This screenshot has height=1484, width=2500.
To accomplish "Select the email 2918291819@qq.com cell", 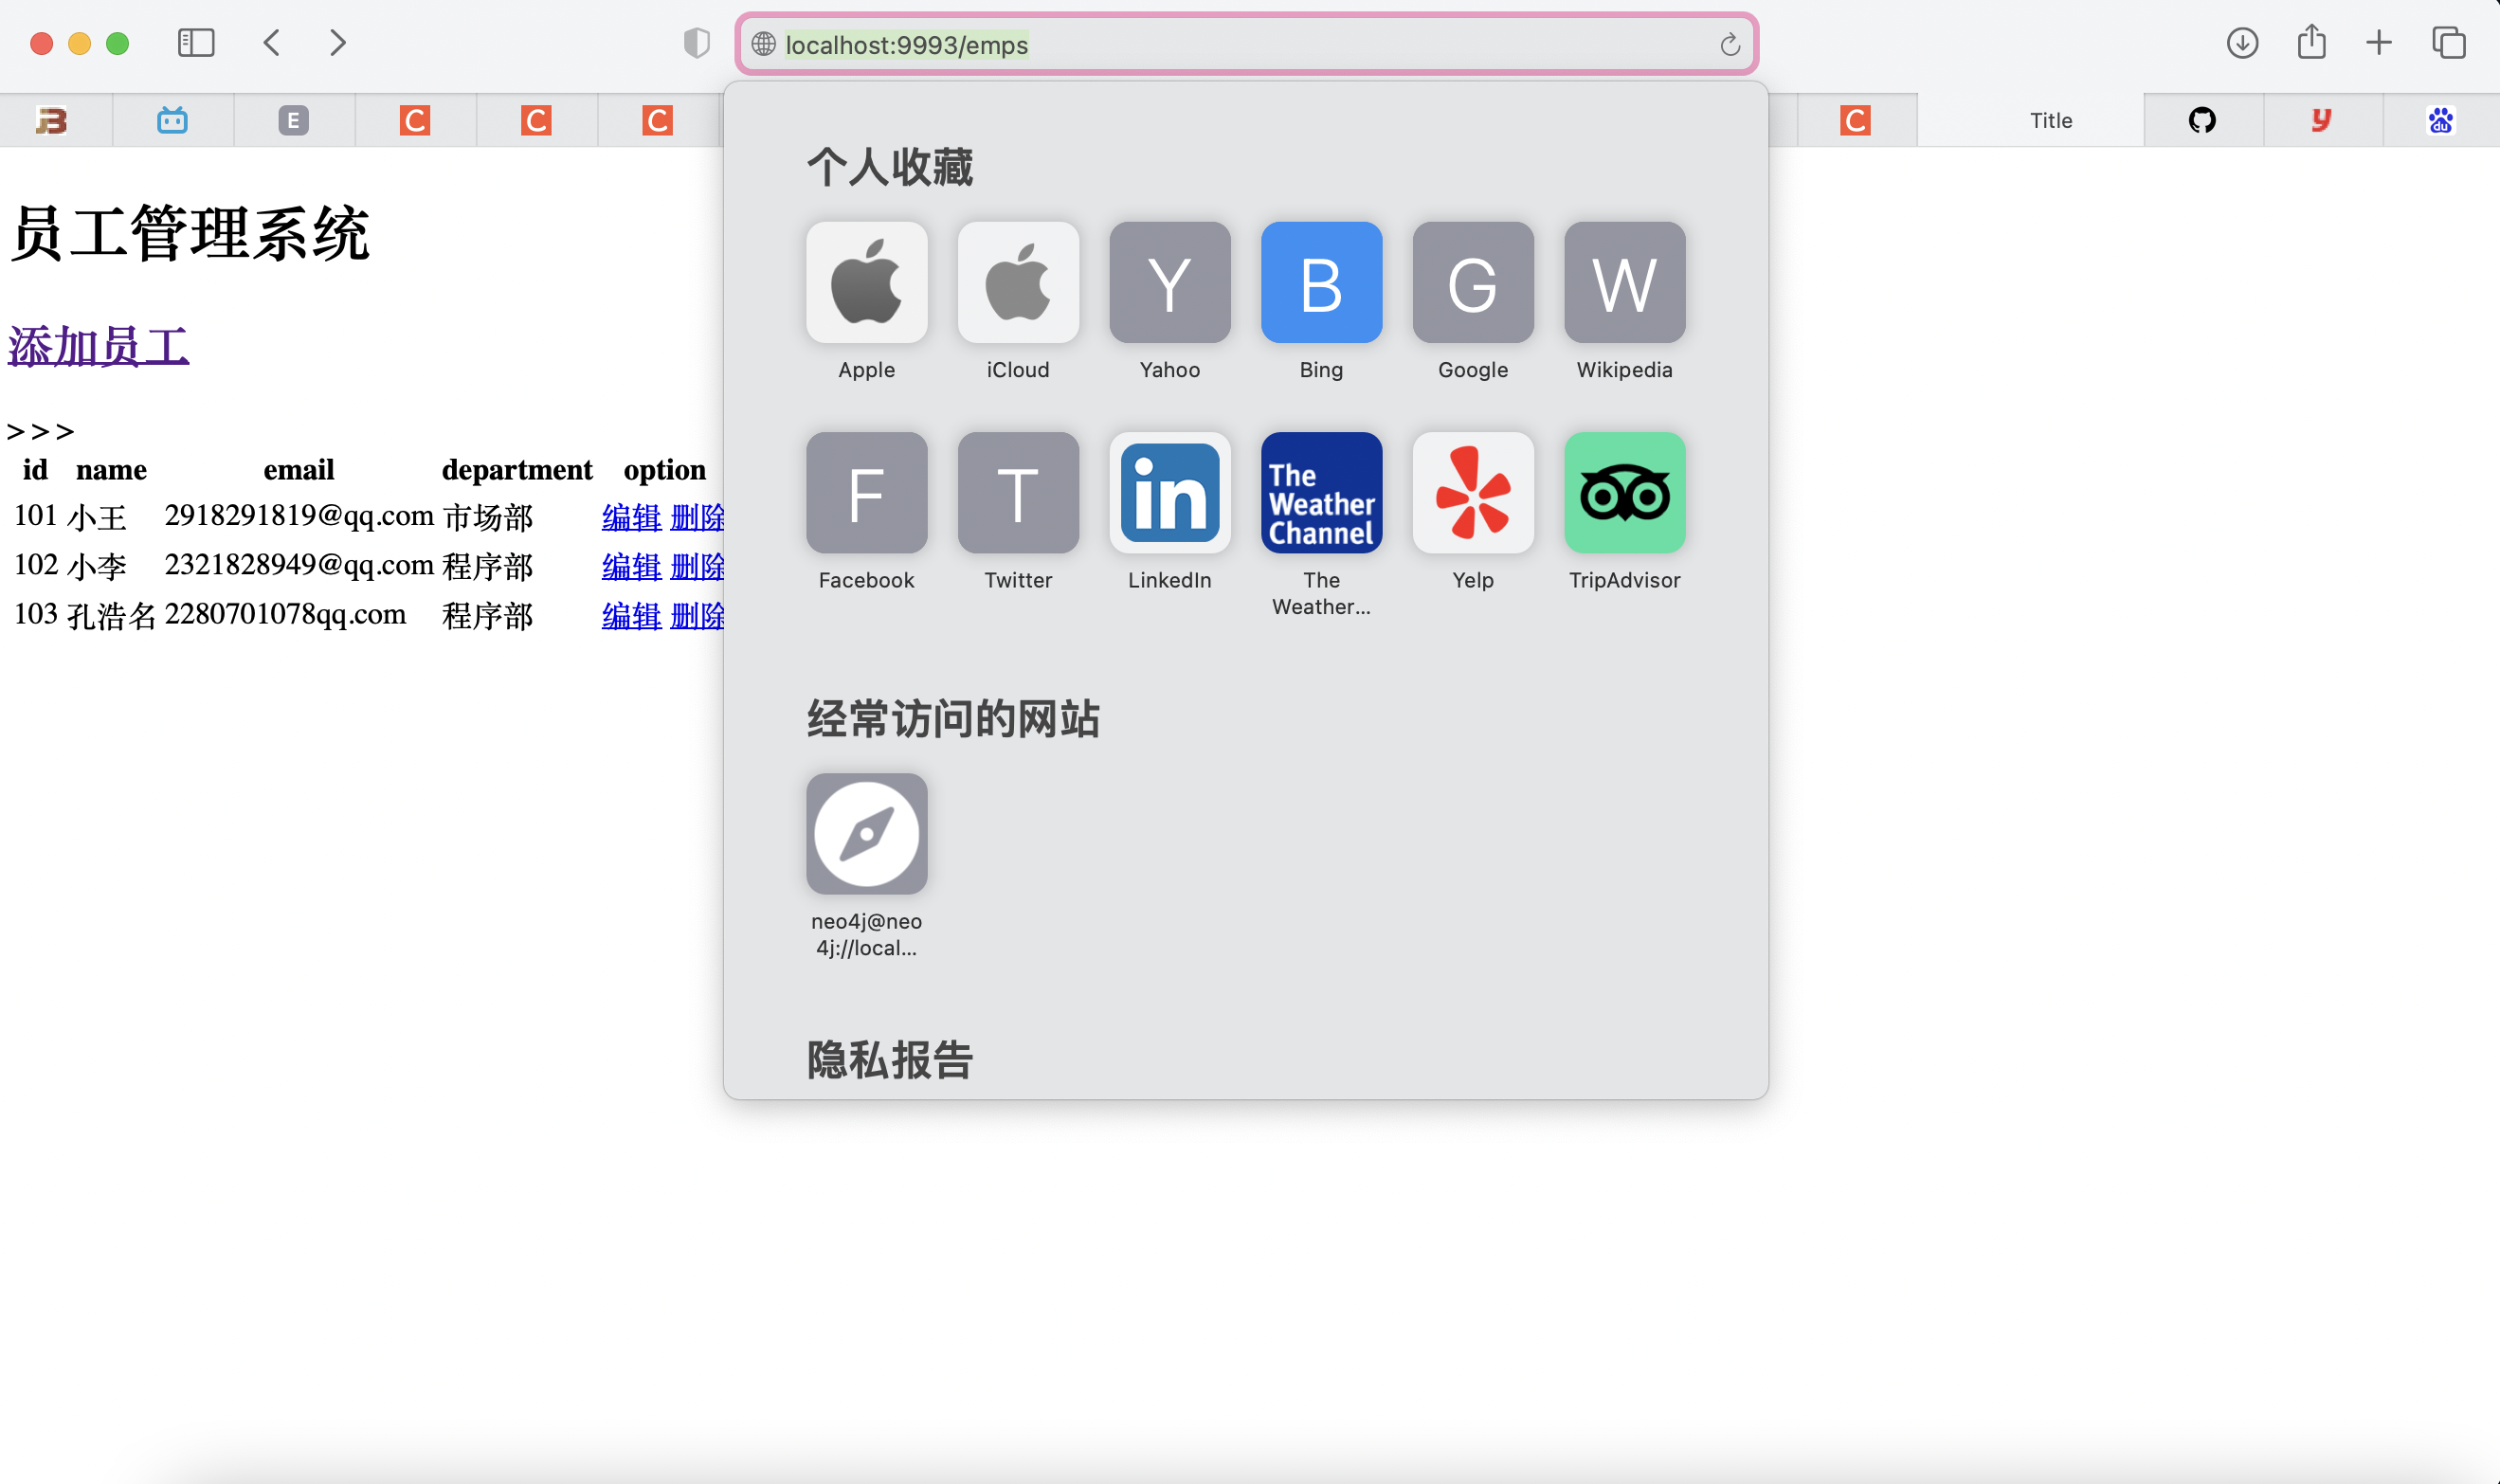I will 299,516.
